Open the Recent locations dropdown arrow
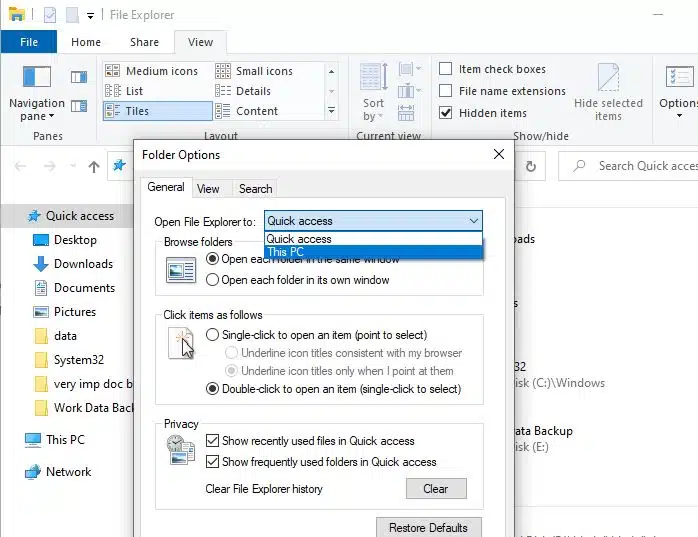Screen dimensions: 698x537 (x=73, y=167)
